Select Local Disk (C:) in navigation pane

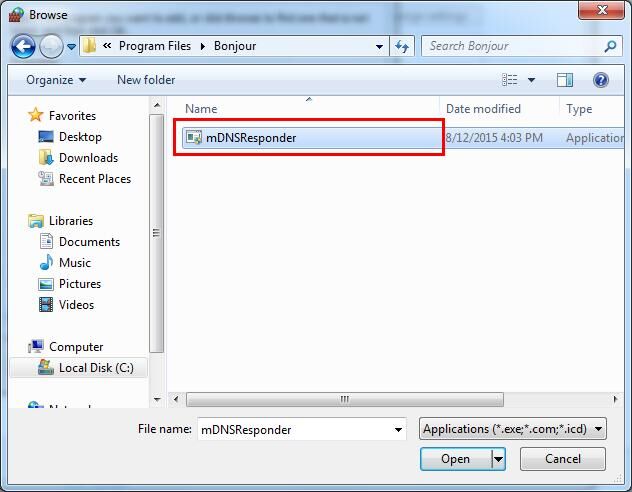coord(96,367)
